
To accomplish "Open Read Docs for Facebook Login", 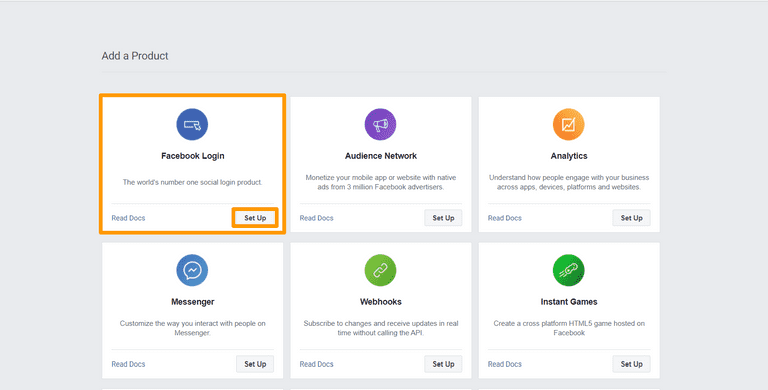I will tap(128, 218).
